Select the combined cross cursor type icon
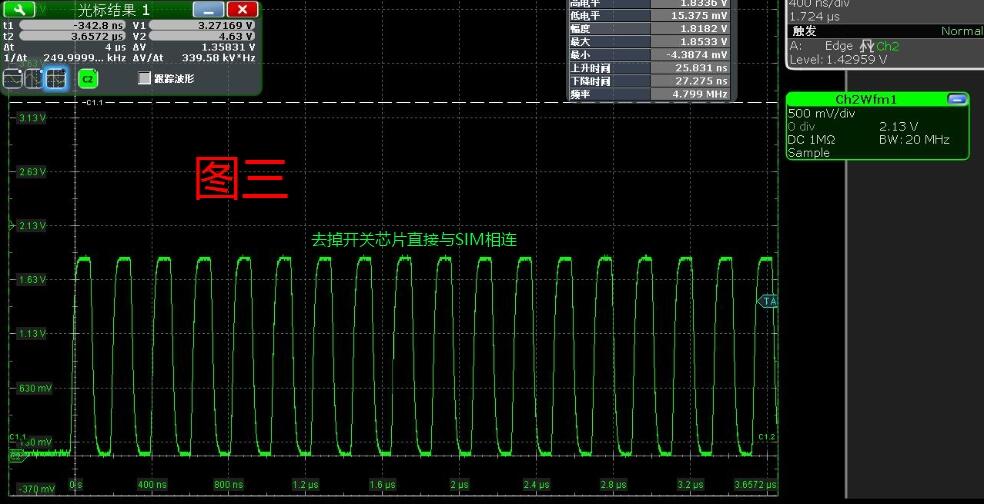Viewport: 984px width, 504px height. coord(55,78)
